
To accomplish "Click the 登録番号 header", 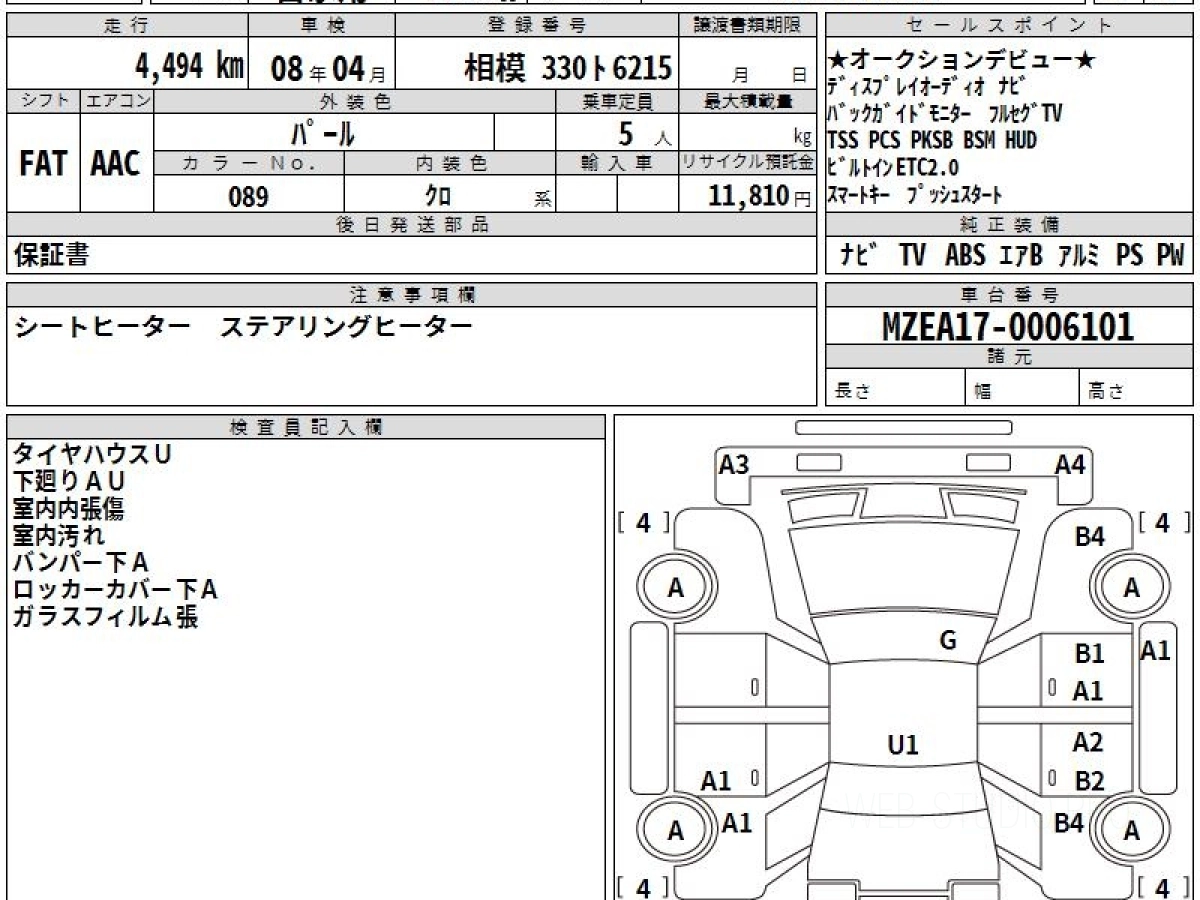I will [x=538, y=26].
